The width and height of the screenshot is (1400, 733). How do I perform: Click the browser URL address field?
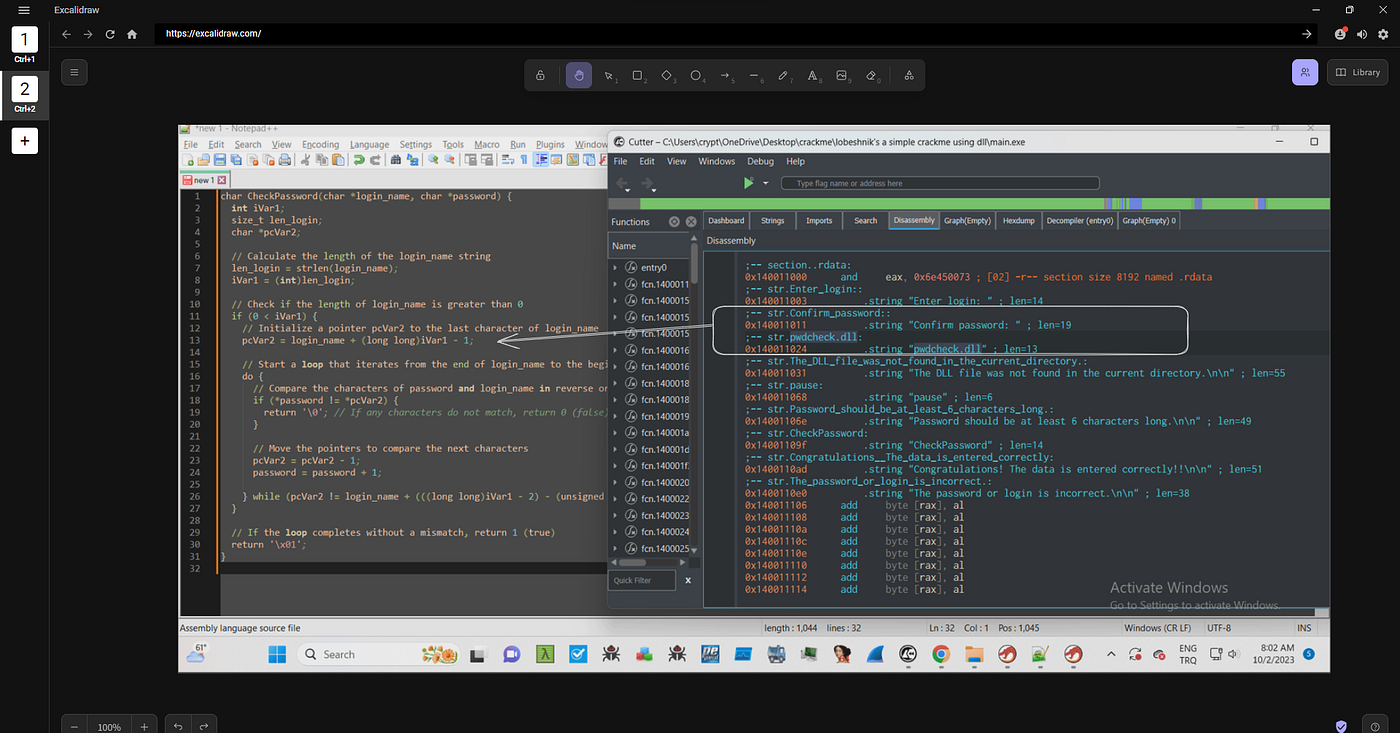coord(727,33)
